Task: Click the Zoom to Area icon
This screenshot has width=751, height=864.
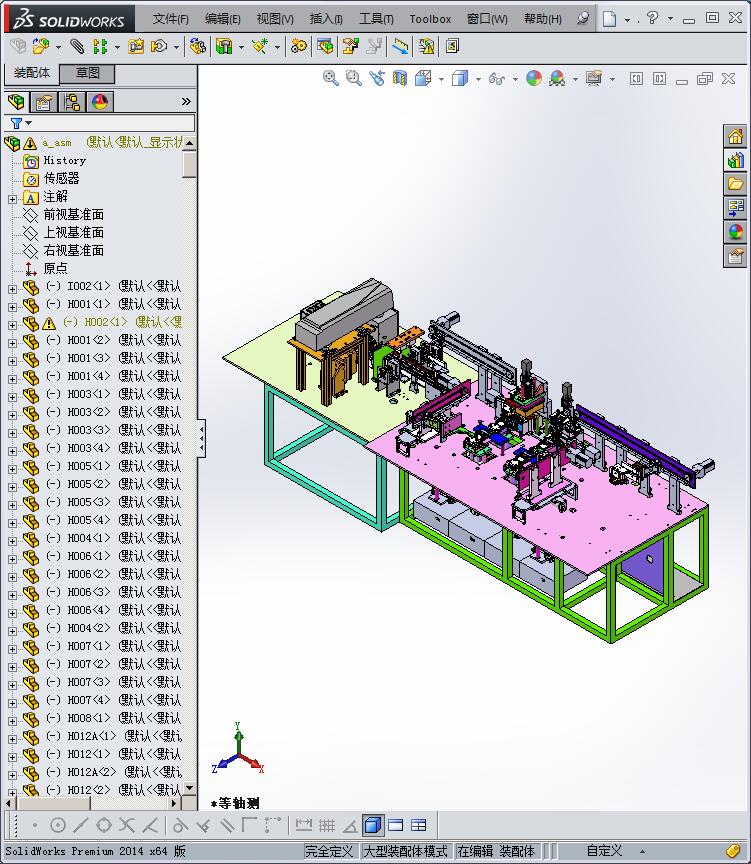Action: pos(354,78)
